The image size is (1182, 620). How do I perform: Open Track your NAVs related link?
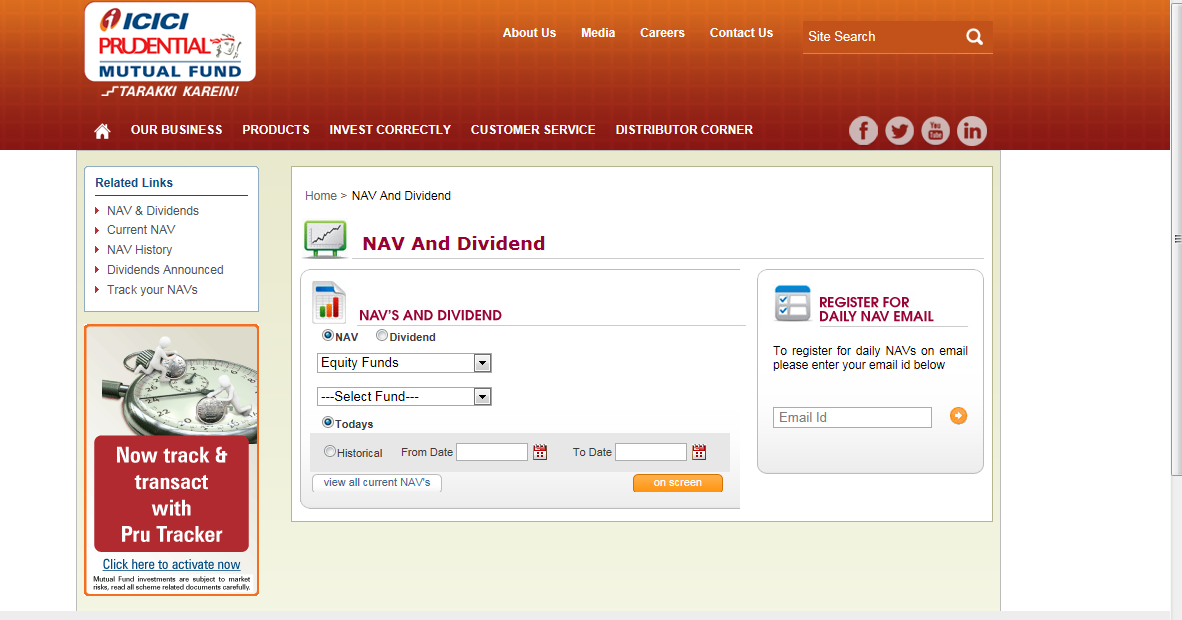152,290
